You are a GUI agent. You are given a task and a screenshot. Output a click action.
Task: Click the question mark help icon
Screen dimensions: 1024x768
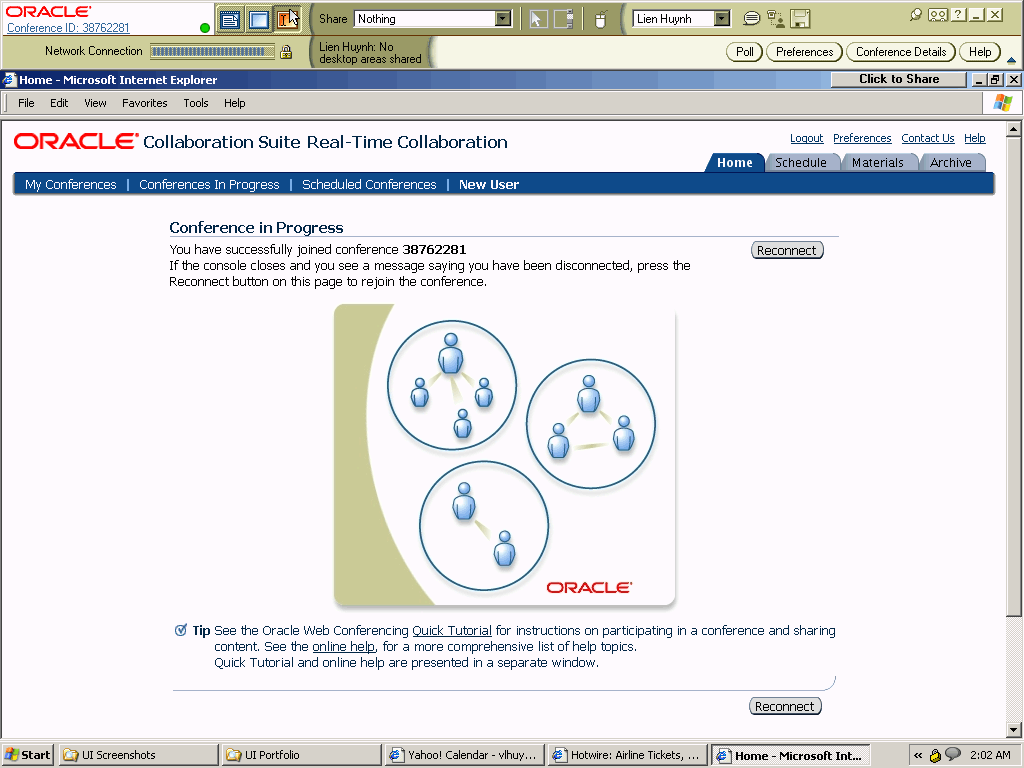tap(959, 14)
